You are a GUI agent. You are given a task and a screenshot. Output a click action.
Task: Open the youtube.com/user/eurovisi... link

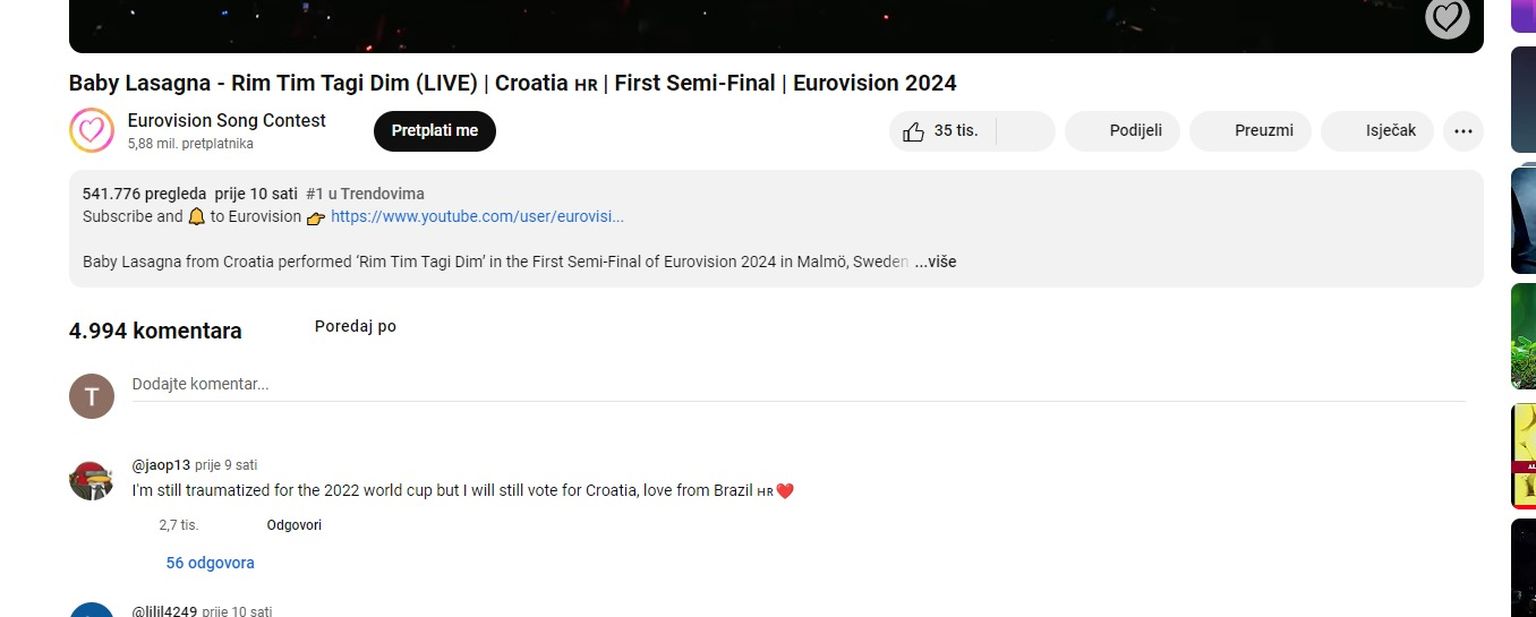pos(477,217)
